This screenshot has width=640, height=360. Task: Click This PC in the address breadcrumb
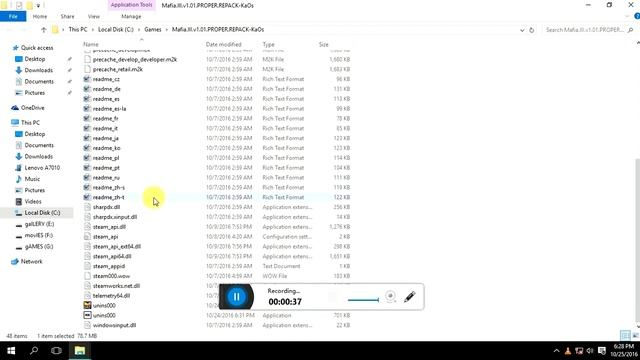78,29
